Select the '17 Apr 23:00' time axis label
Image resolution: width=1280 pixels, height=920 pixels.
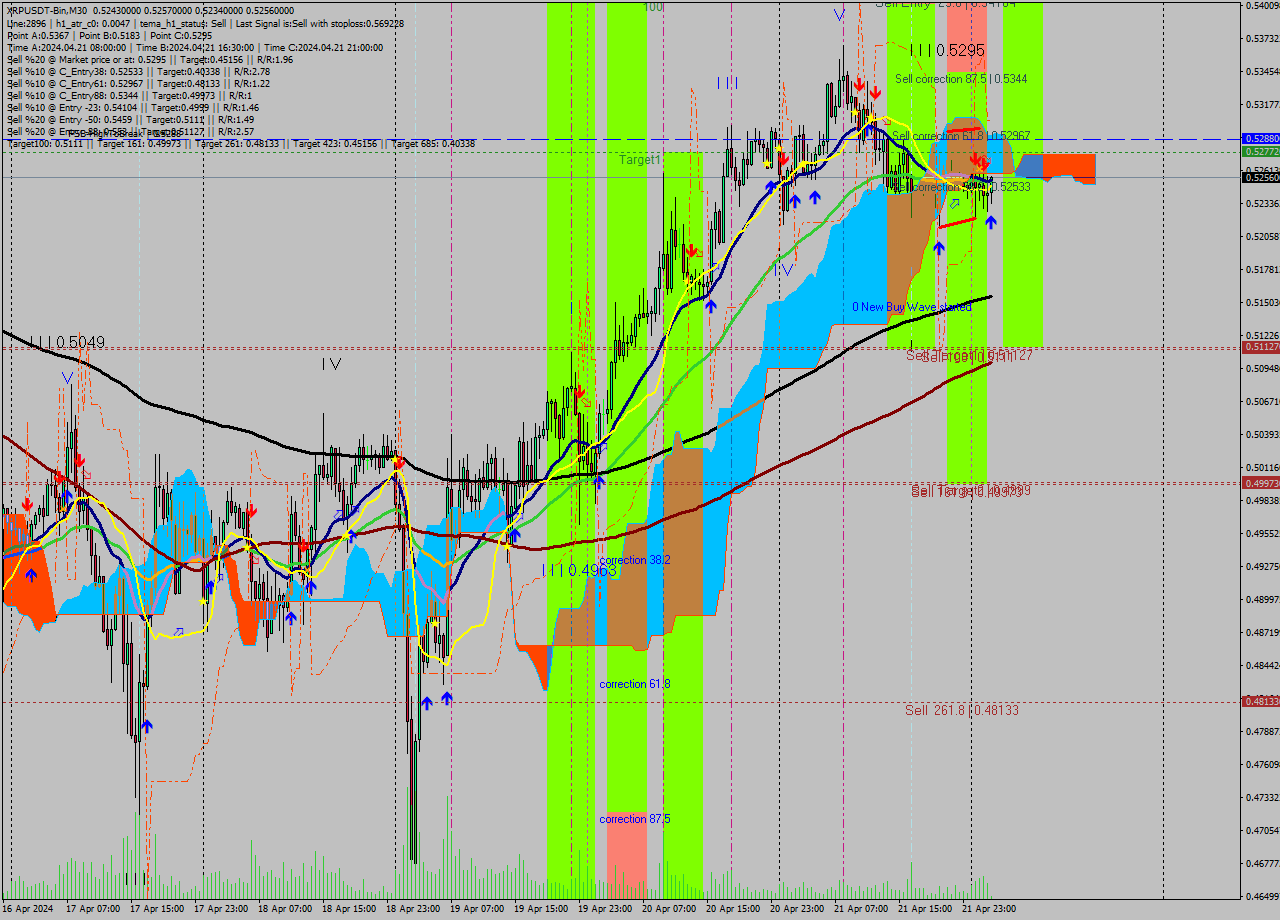pyautogui.click(x=220, y=909)
